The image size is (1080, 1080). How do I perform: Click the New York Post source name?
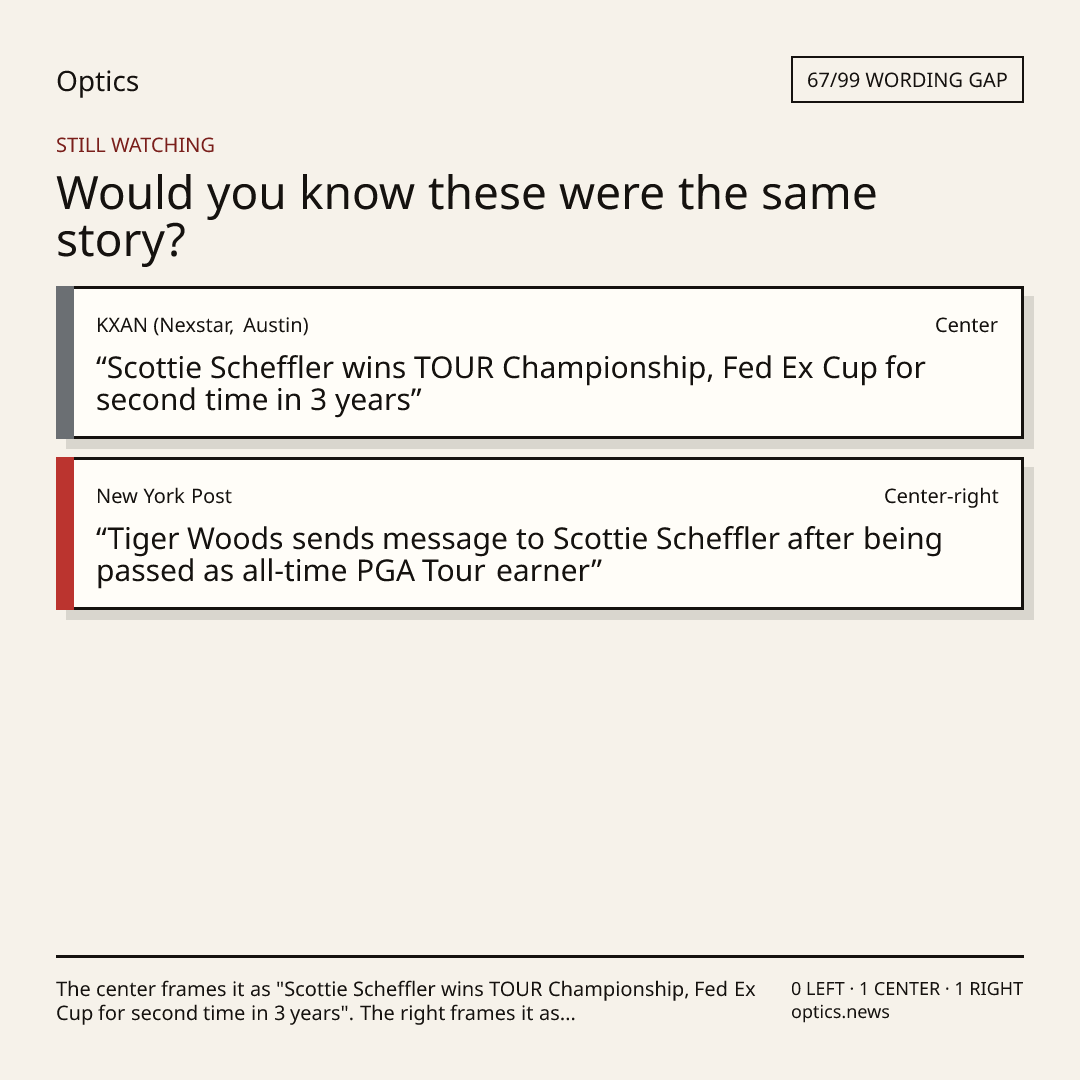164,496
